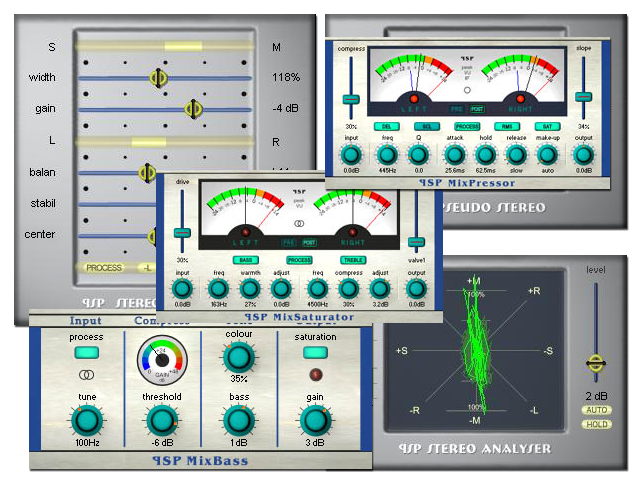Click the bass freq knob at 163Hz
This screenshot has height=480, width=640.
218,289
